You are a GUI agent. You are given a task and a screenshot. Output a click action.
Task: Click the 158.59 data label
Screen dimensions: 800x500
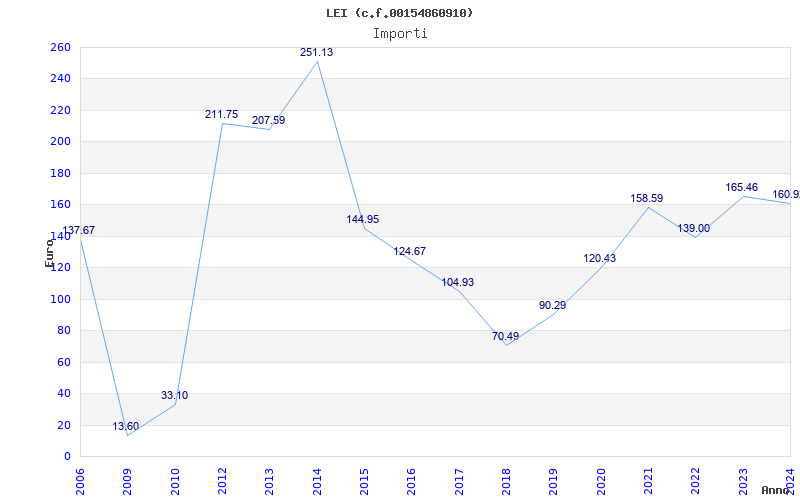click(x=647, y=198)
